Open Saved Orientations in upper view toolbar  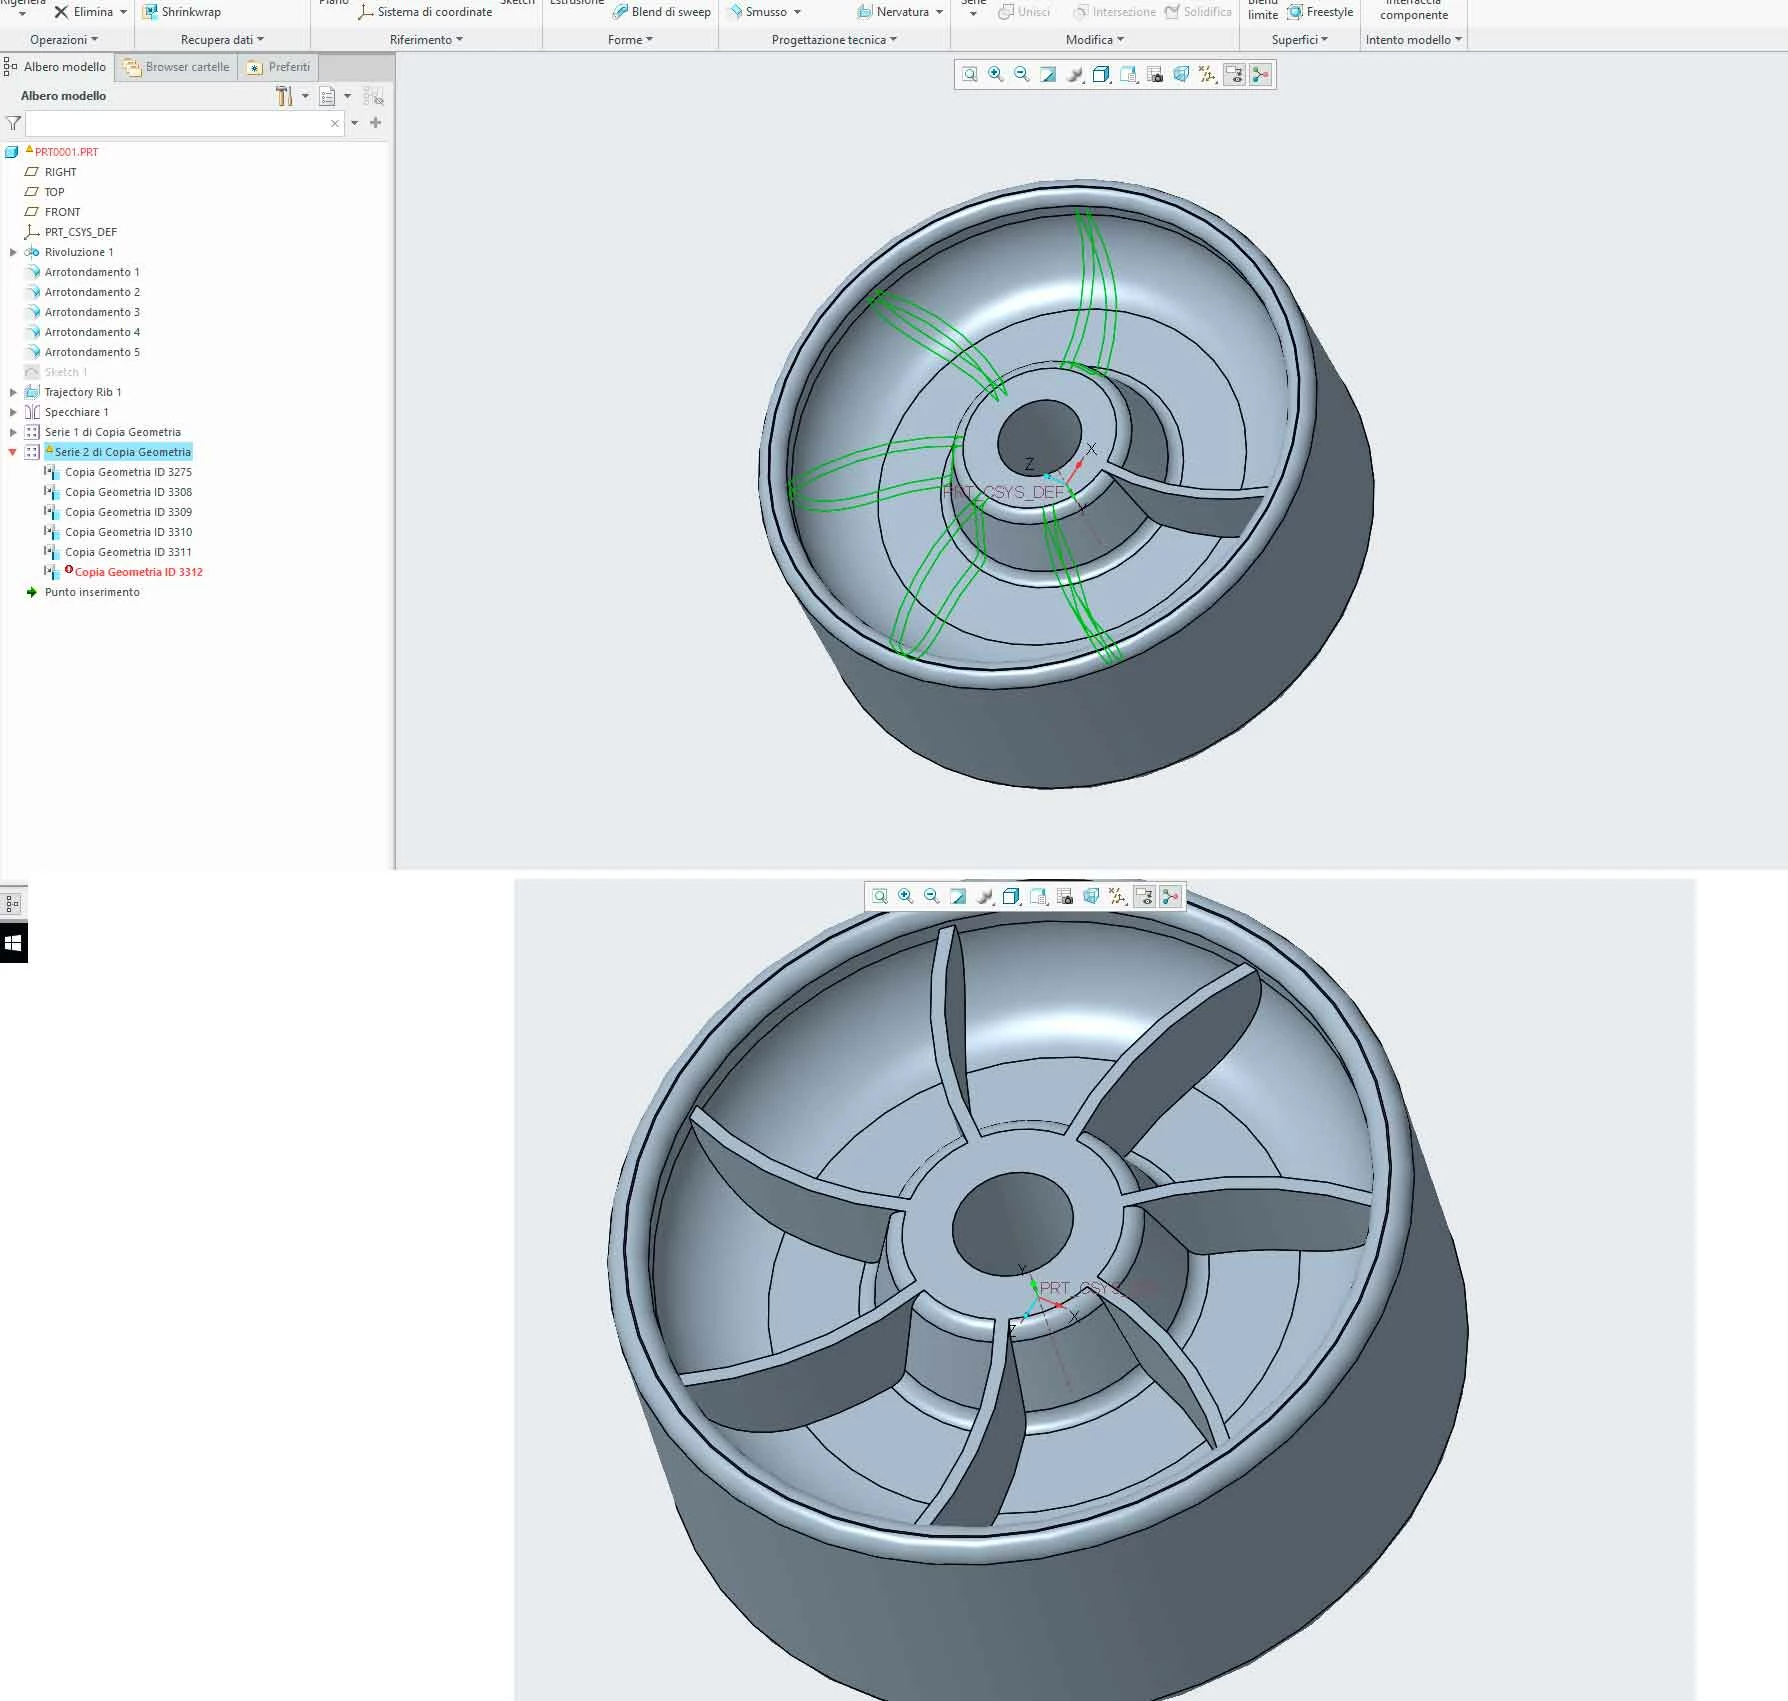tap(1129, 75)
